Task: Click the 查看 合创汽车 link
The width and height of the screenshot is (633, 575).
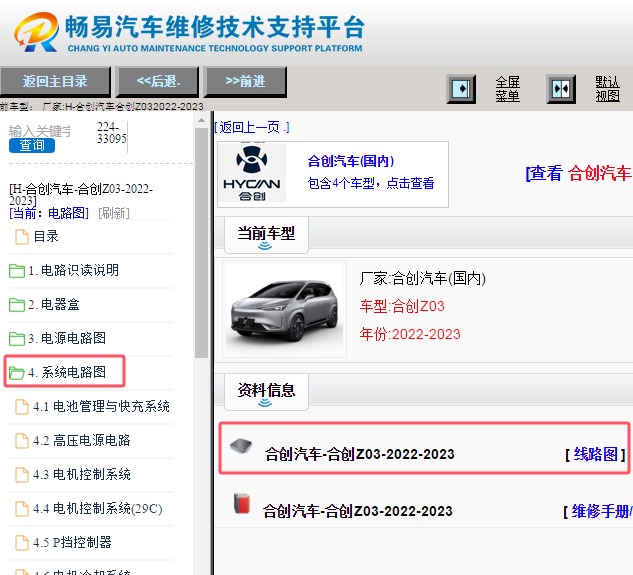Action: point(578,173)
